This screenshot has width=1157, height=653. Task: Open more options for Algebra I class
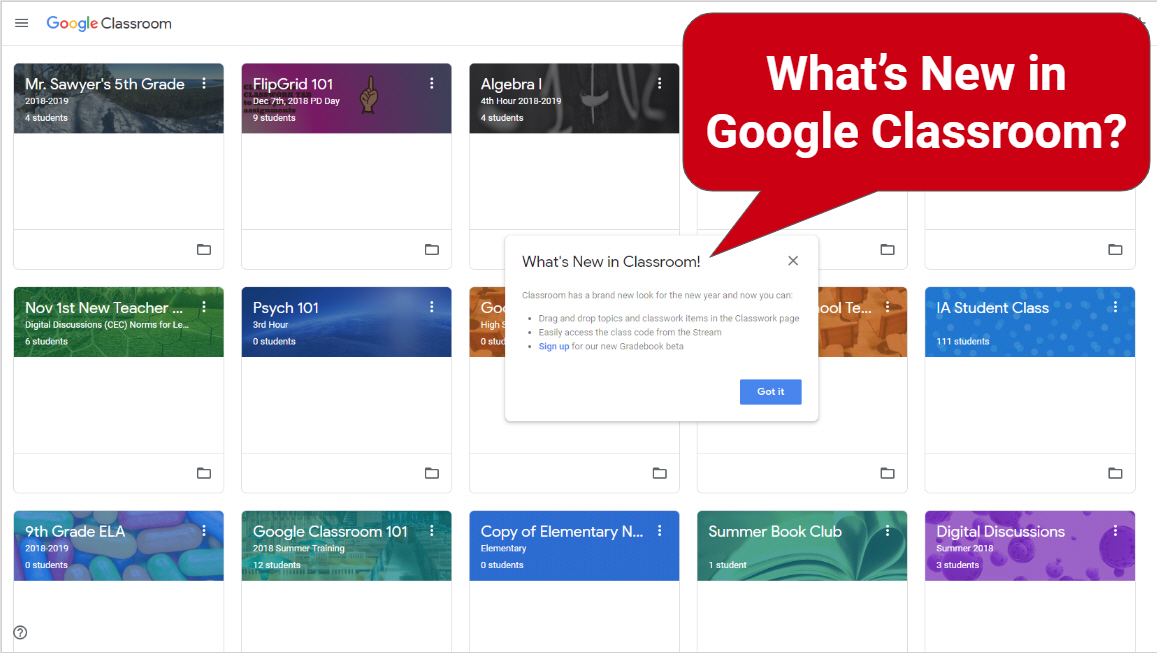(x=660, y=84)
